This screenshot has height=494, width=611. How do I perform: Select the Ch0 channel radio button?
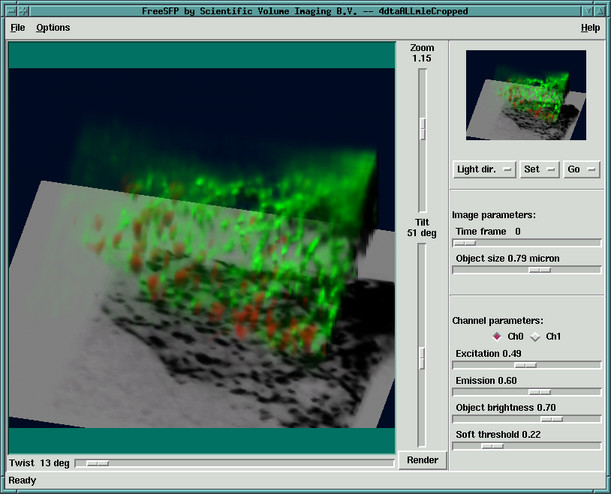pyautogui.click(x=497, y=336)
